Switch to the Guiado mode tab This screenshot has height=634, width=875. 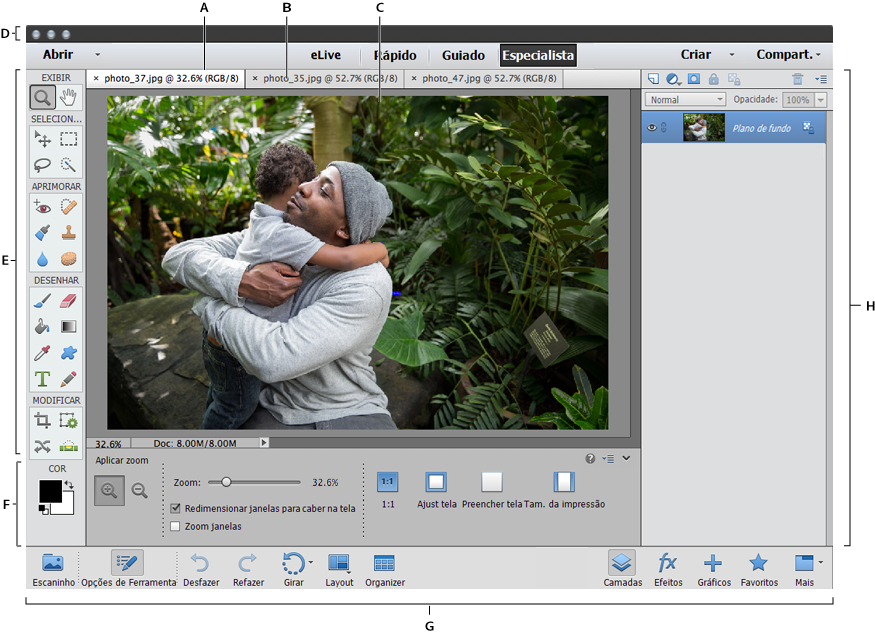tap(463, 55)
